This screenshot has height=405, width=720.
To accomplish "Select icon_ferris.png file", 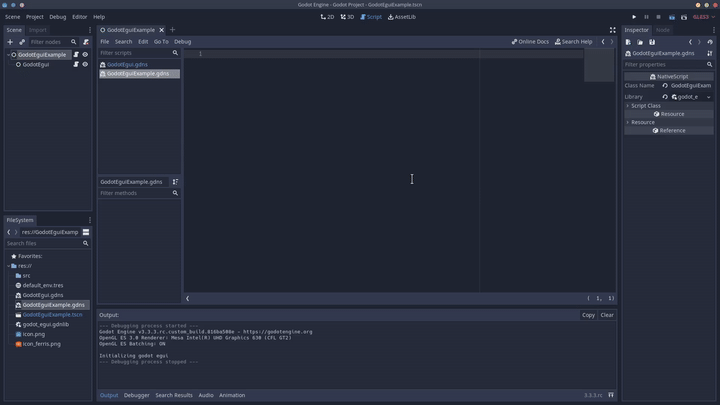I will click(x=41, y=344).
